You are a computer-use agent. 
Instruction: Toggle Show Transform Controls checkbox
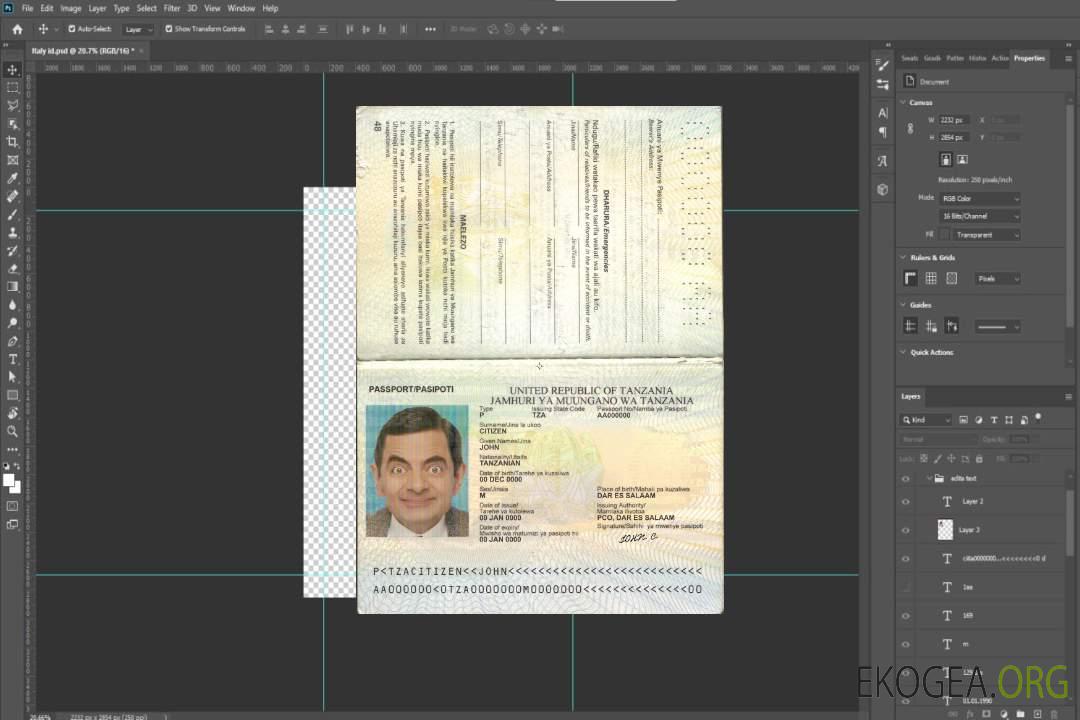[169, 29]
